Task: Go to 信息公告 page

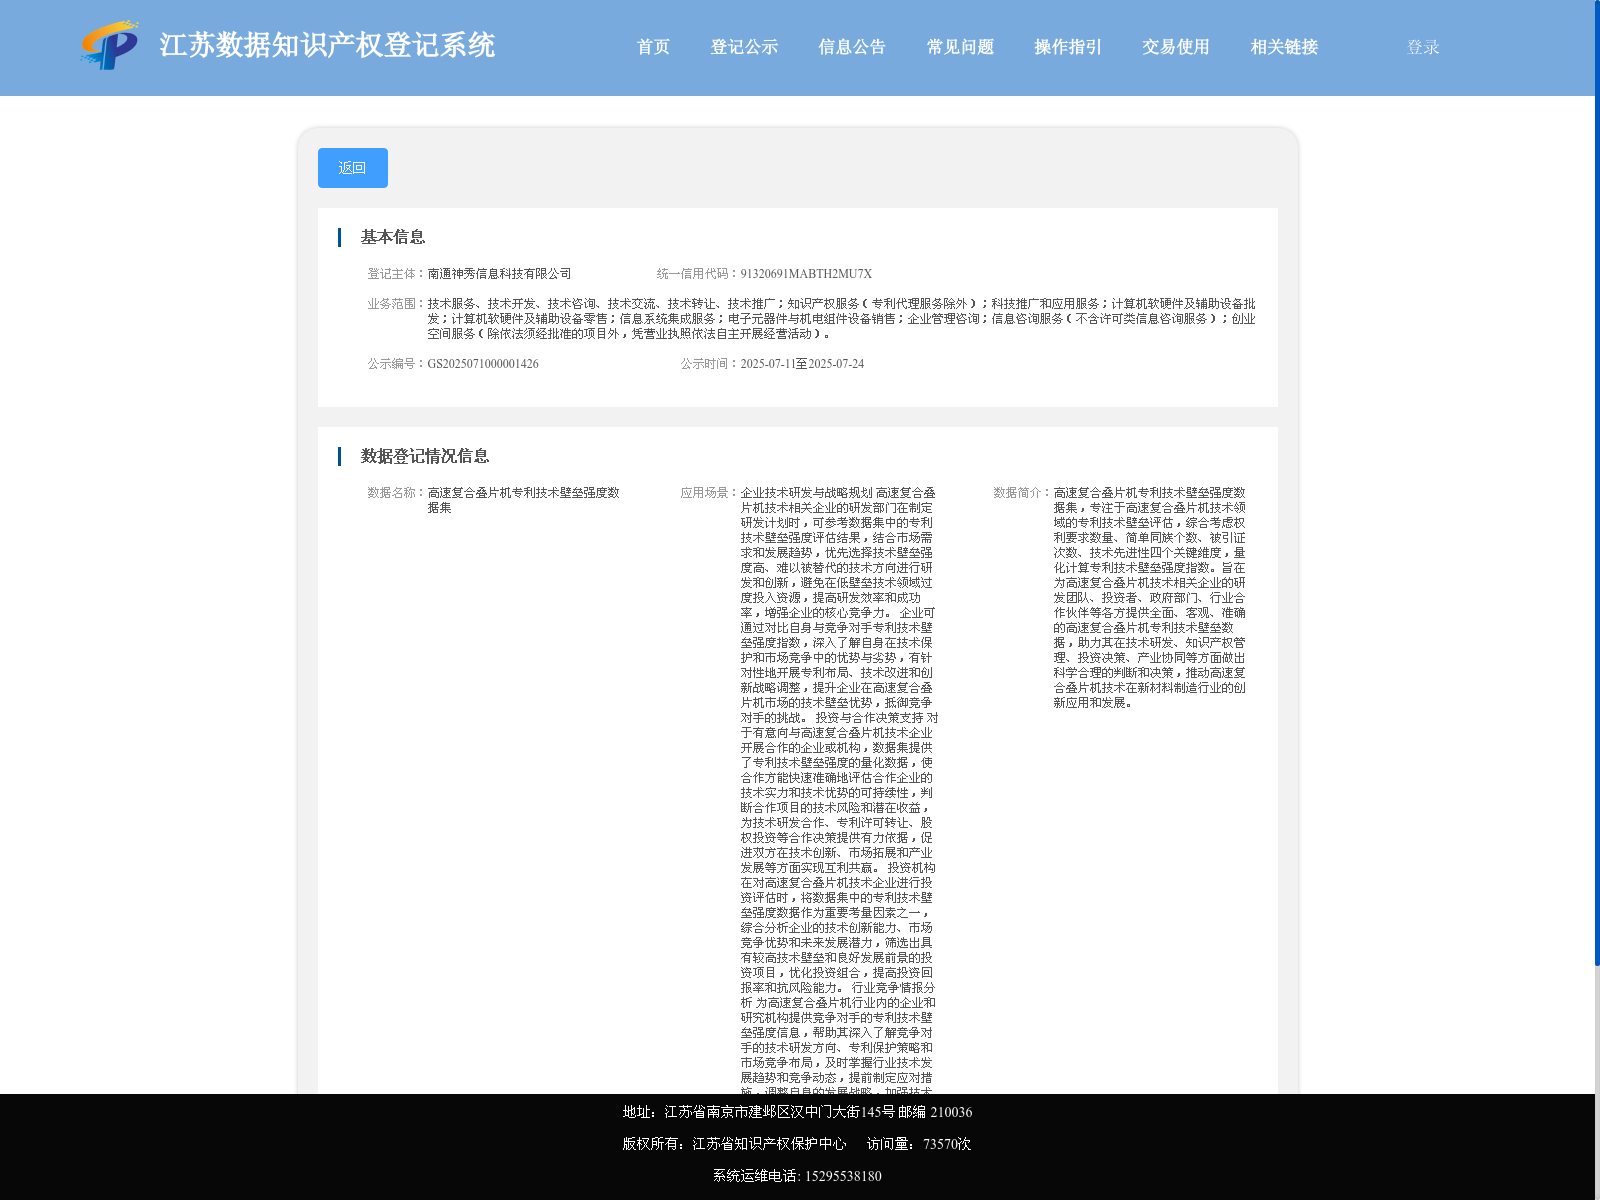Action: (x=852, y=47)
